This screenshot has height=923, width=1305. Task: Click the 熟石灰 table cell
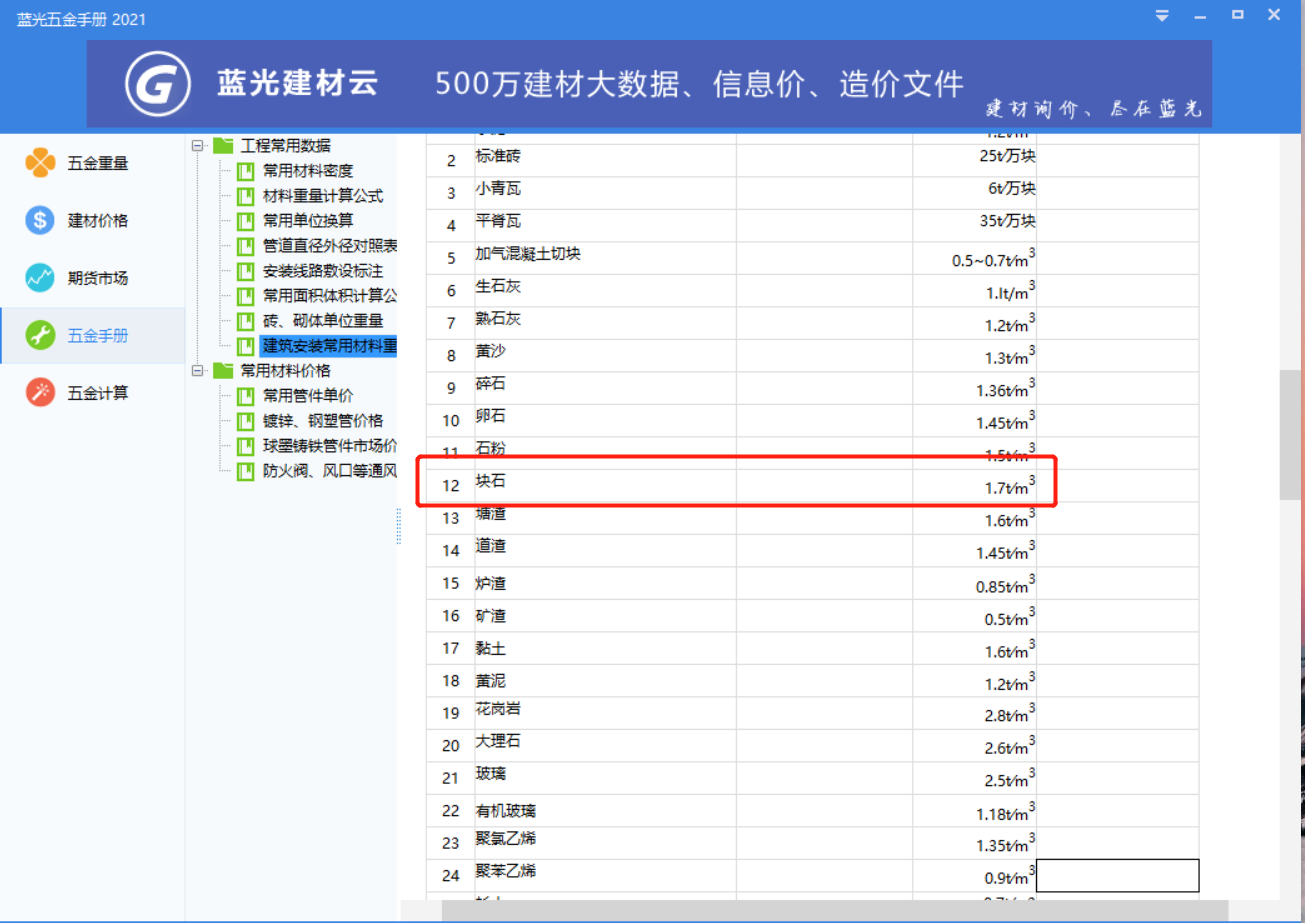tap(606, 322)
